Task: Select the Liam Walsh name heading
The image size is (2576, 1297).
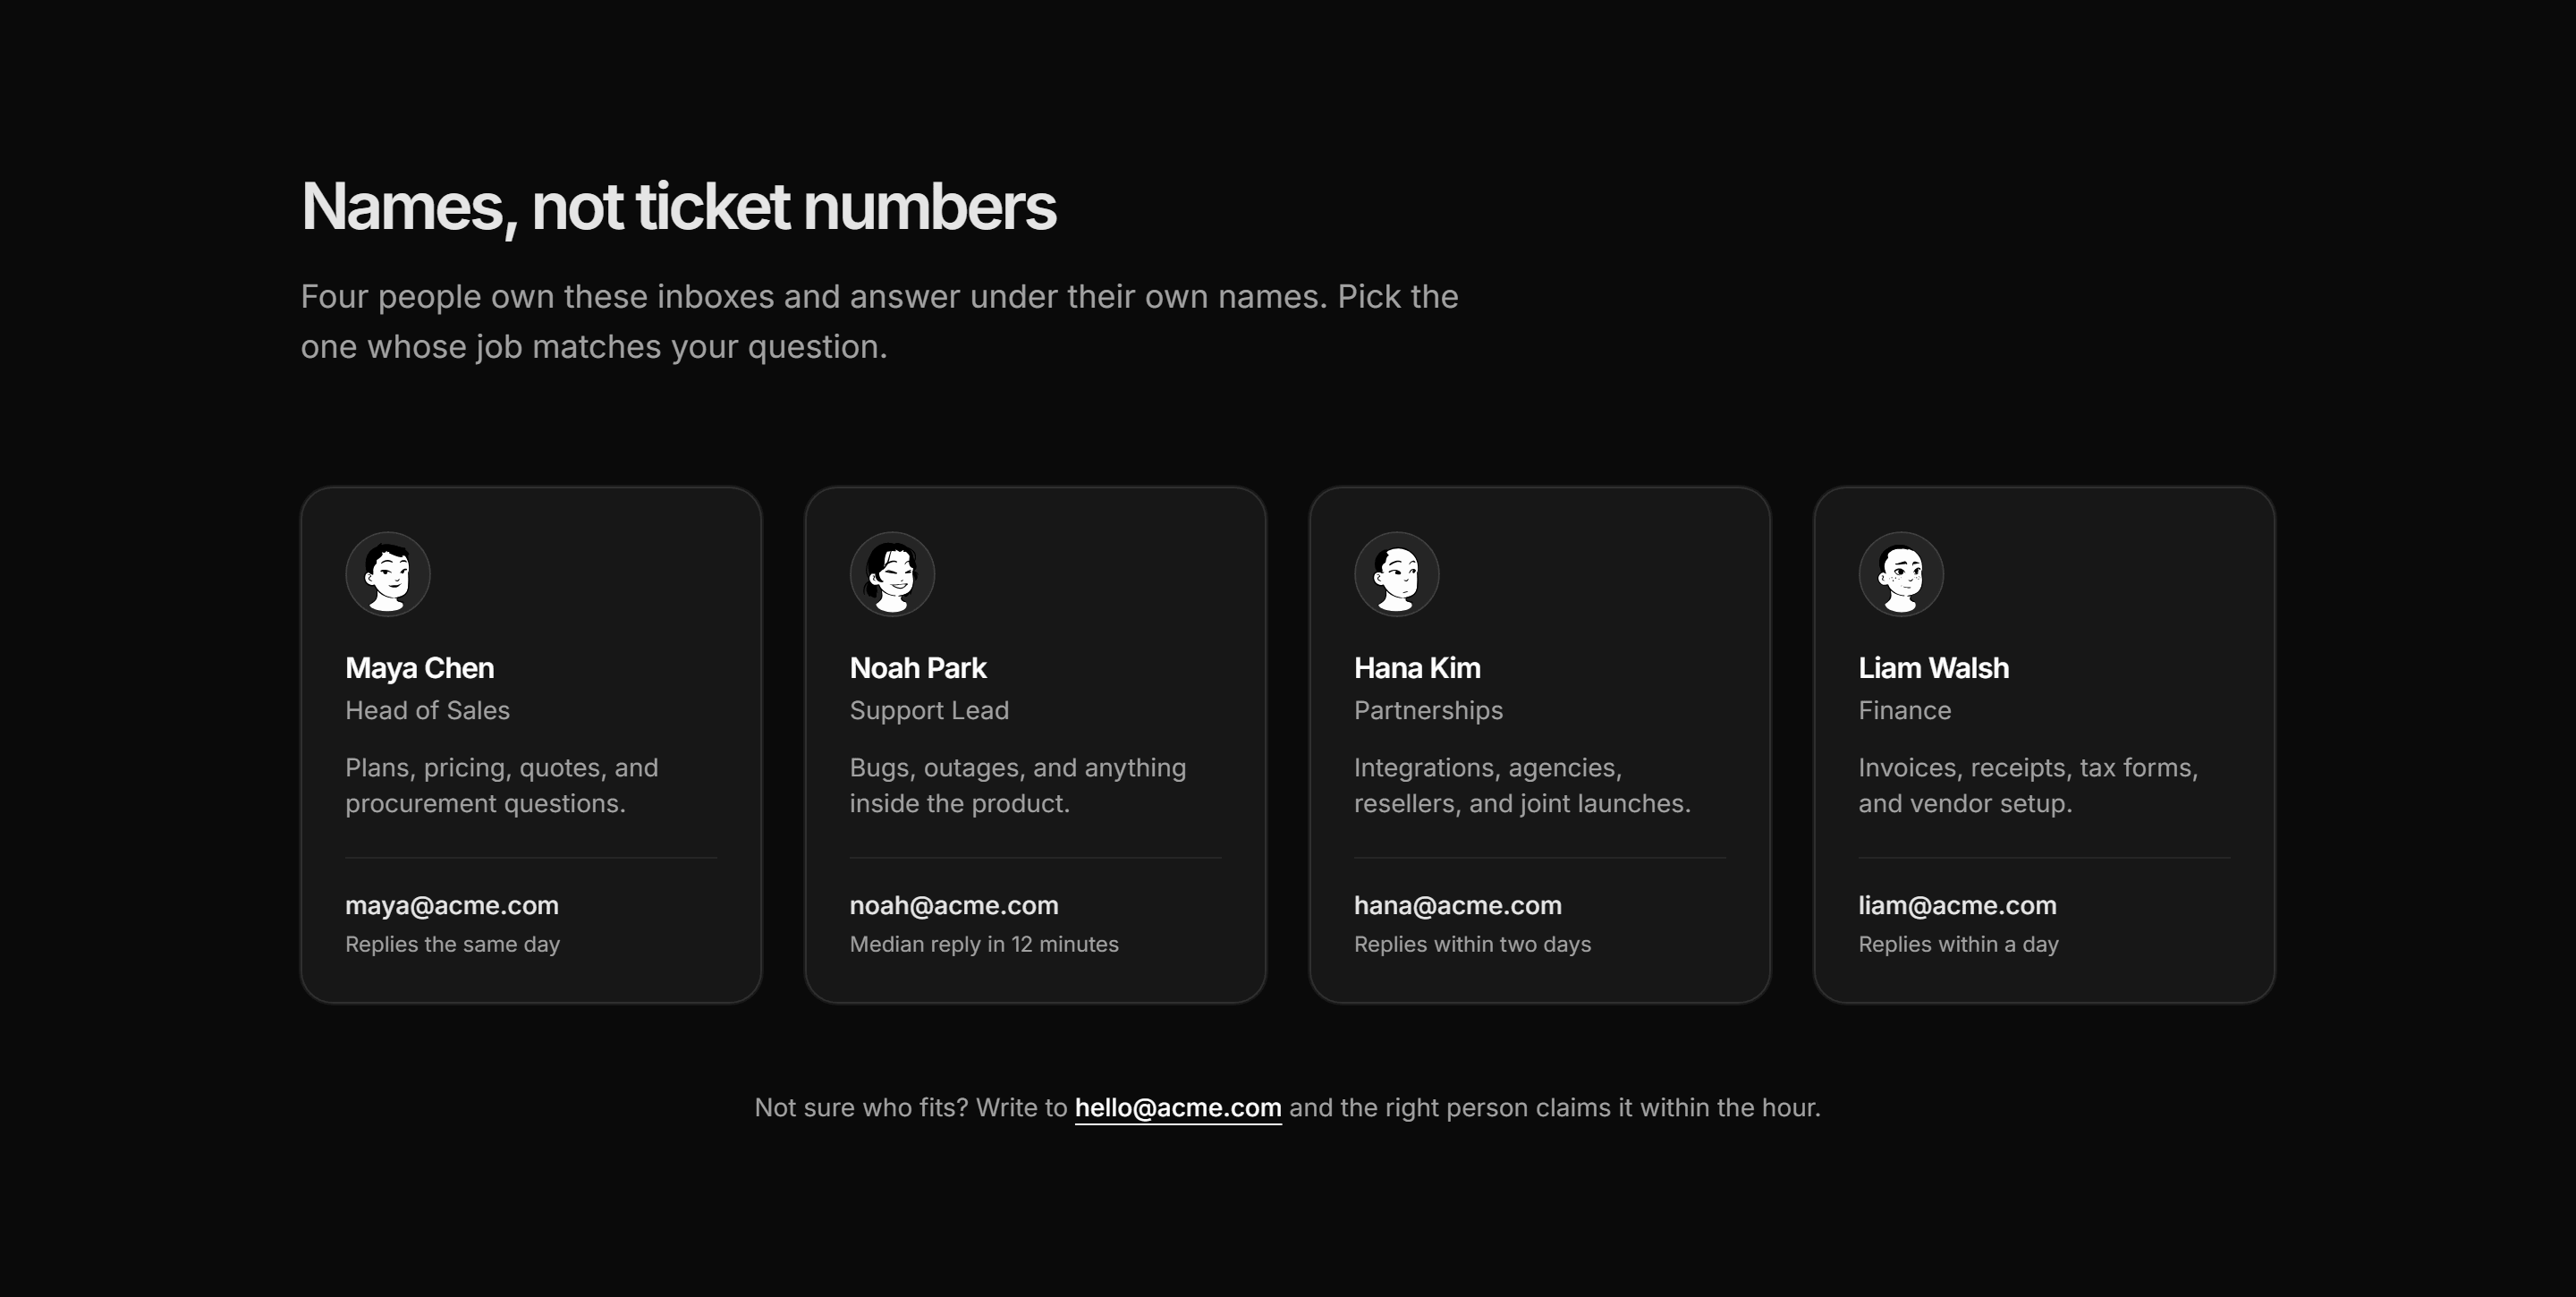Action: click(1933, 668)
